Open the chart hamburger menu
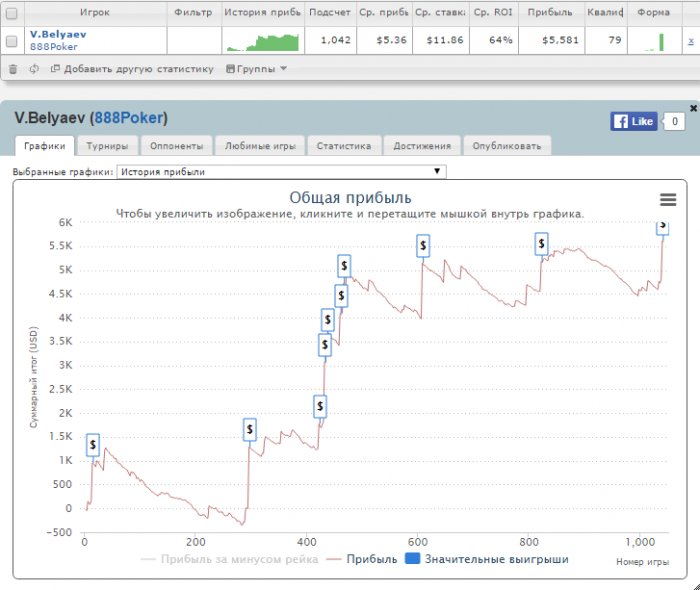 pos(668,199)
